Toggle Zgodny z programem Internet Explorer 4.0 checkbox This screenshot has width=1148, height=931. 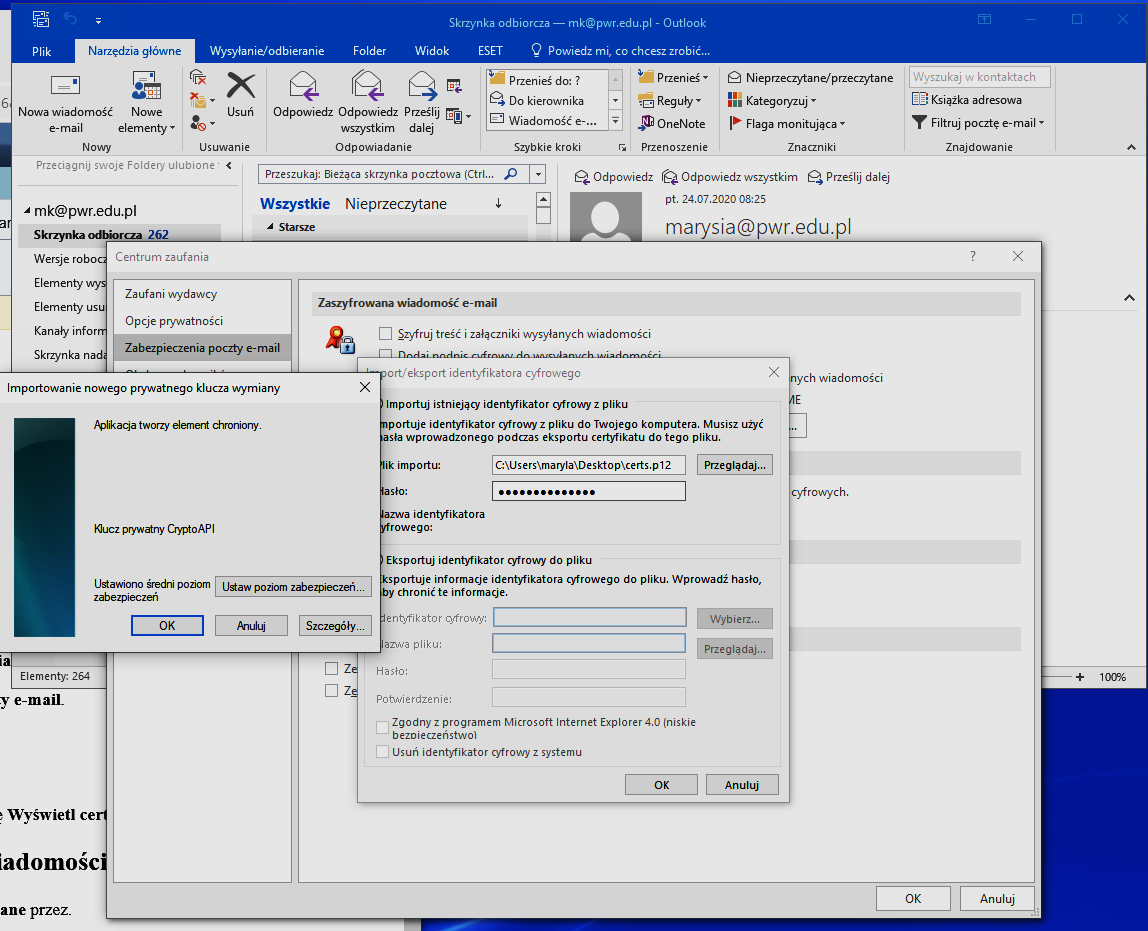pos(382,728)
